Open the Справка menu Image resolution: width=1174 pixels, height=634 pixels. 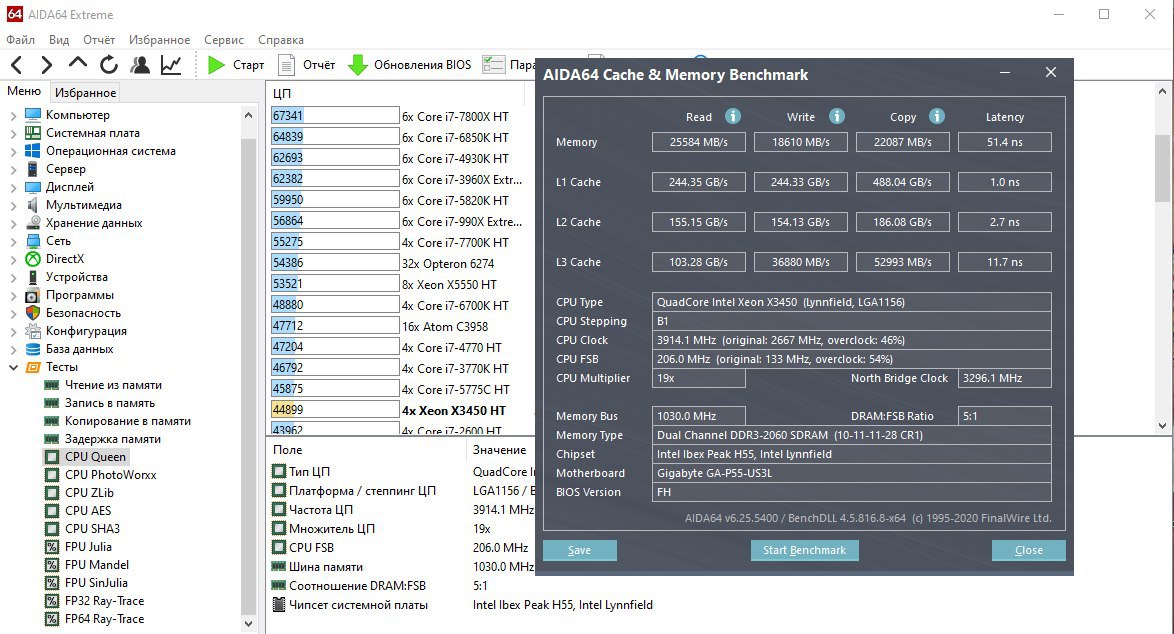click(x=281, y=40)
